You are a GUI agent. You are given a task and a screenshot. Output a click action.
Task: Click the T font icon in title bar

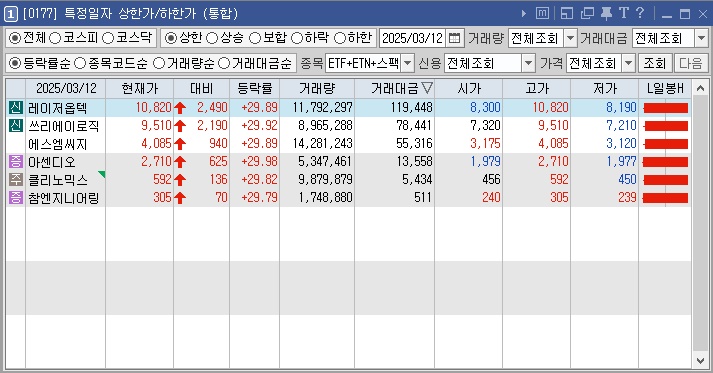[623, 13]
